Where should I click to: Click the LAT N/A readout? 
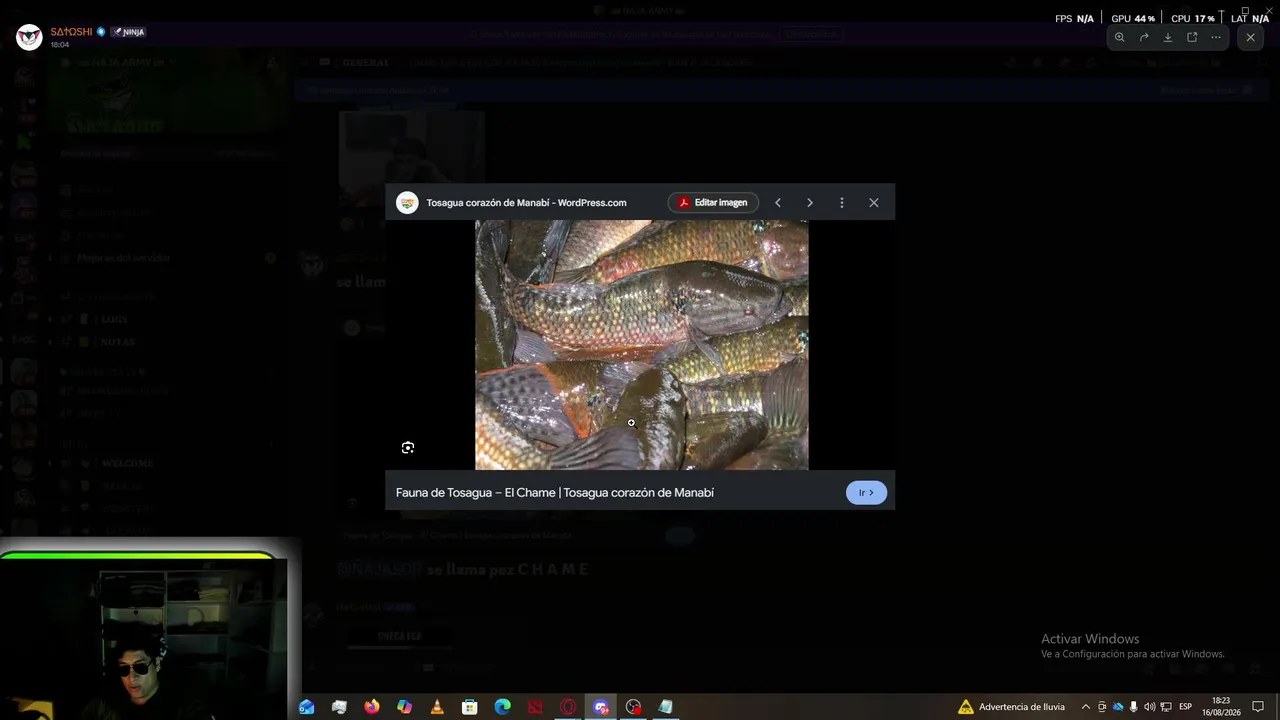[x=1250, y=19]
